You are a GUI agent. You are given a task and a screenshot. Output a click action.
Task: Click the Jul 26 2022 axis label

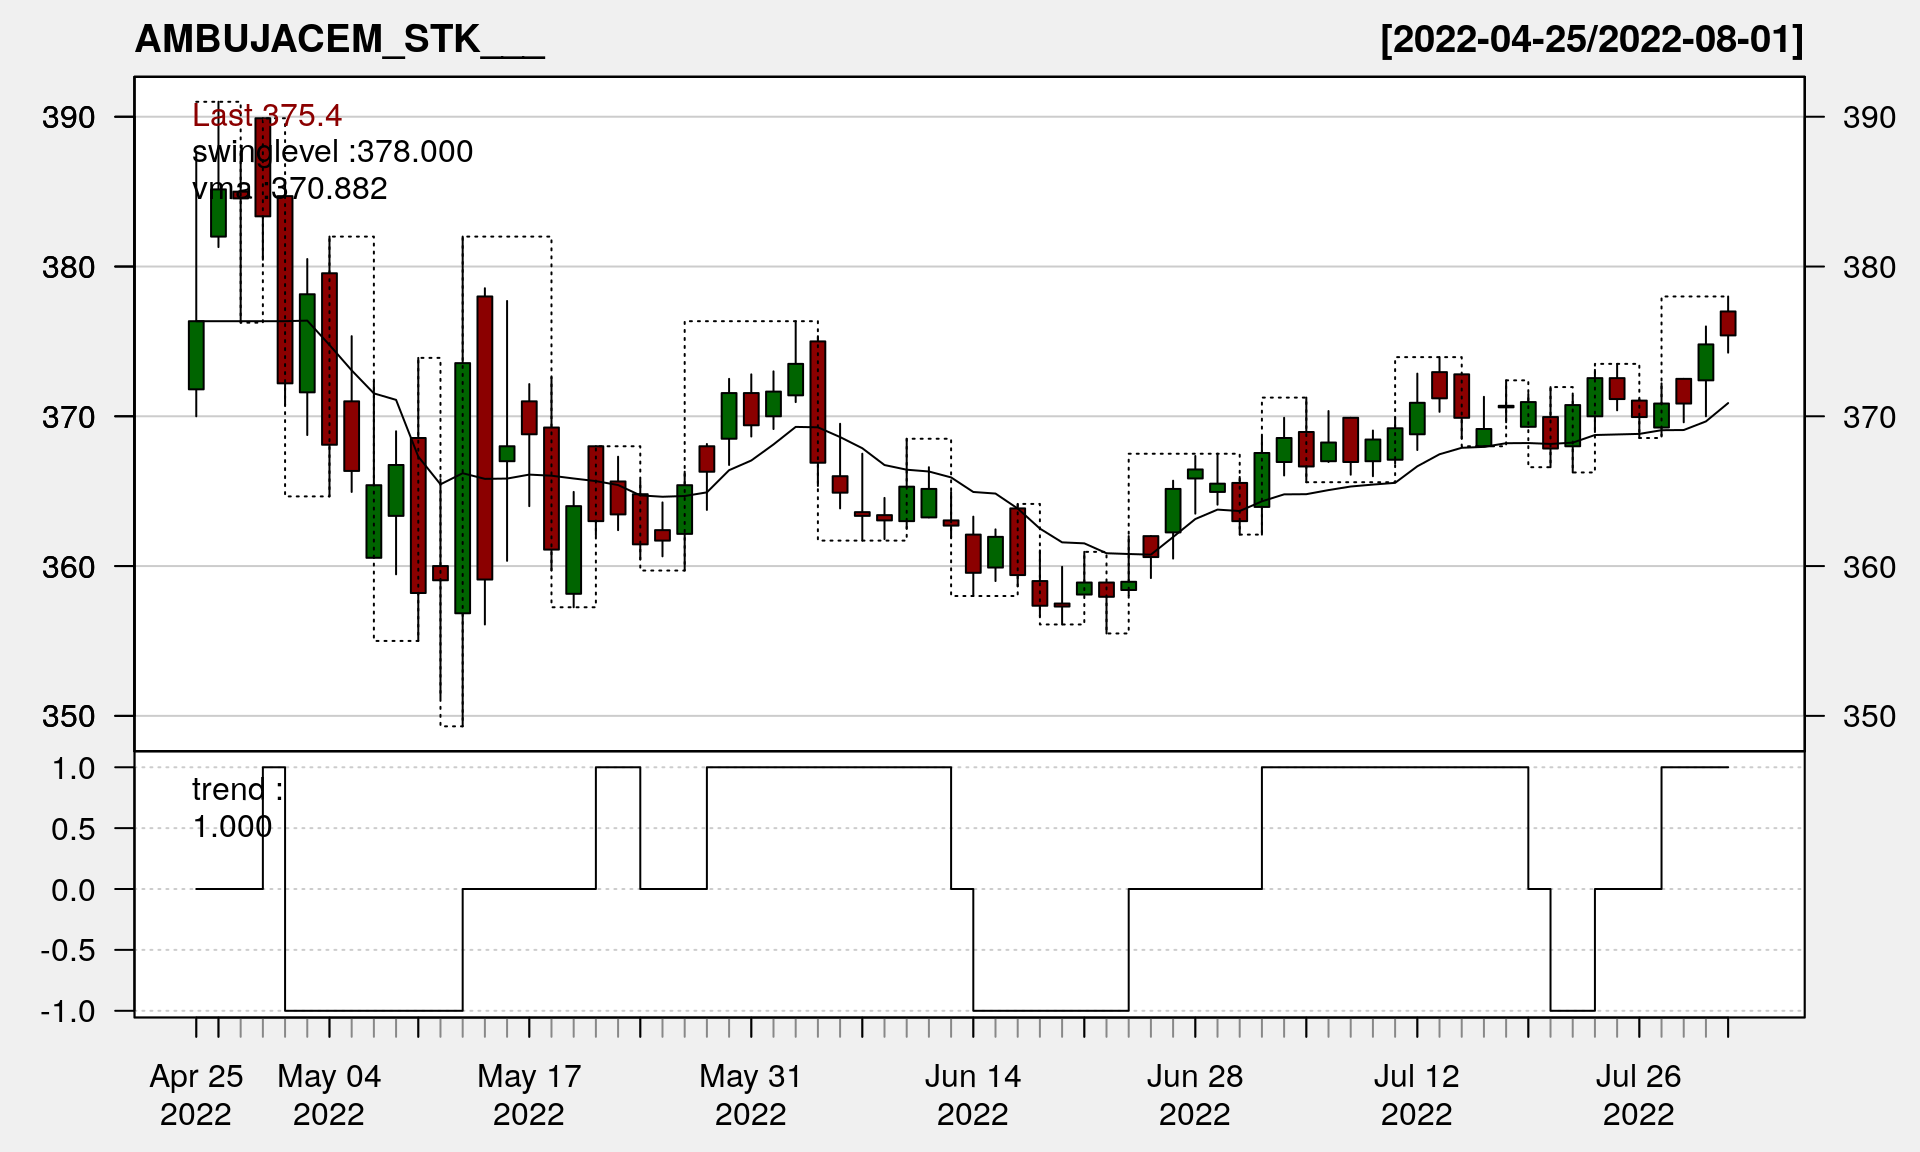[x=1638, y=1094]
